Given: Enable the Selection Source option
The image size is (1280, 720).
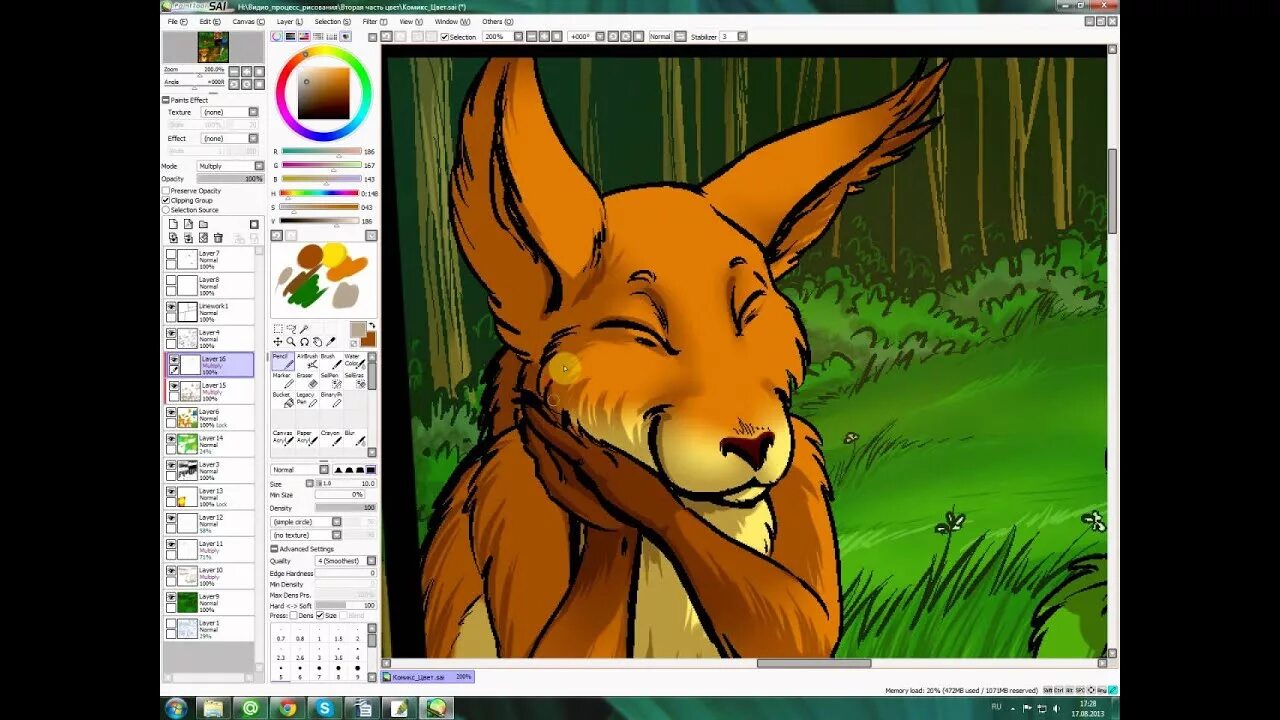Looking at the screenshot, I should (166, 210).
